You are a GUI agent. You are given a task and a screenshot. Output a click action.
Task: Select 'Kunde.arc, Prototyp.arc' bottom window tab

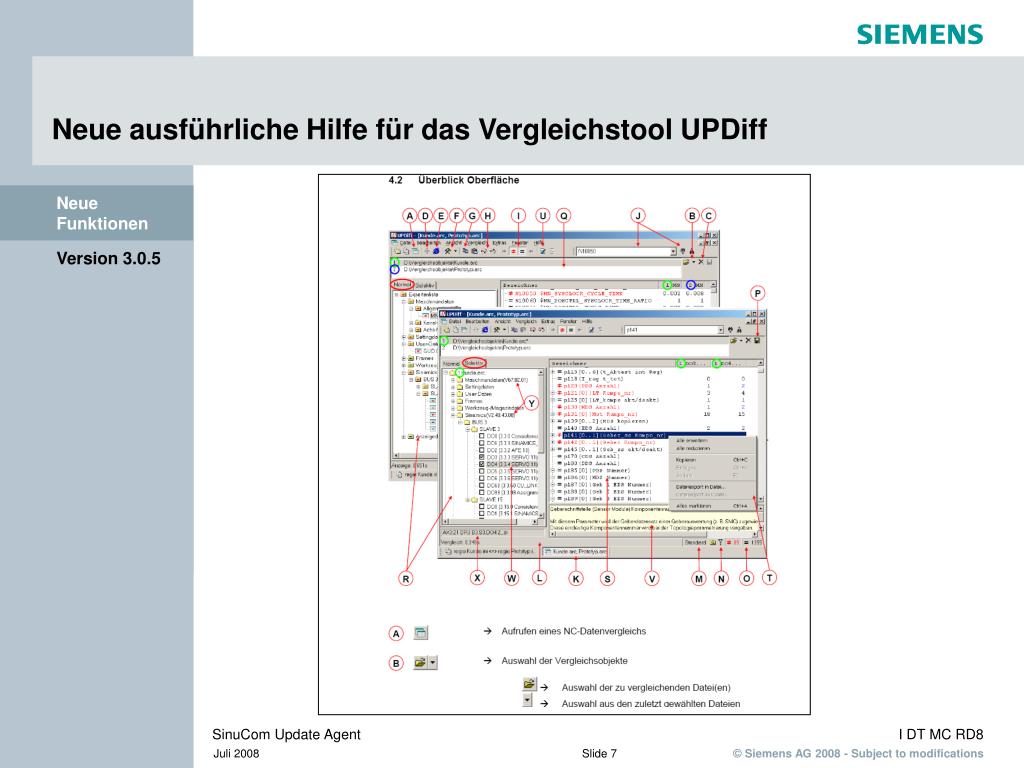(x=575, y=551)
